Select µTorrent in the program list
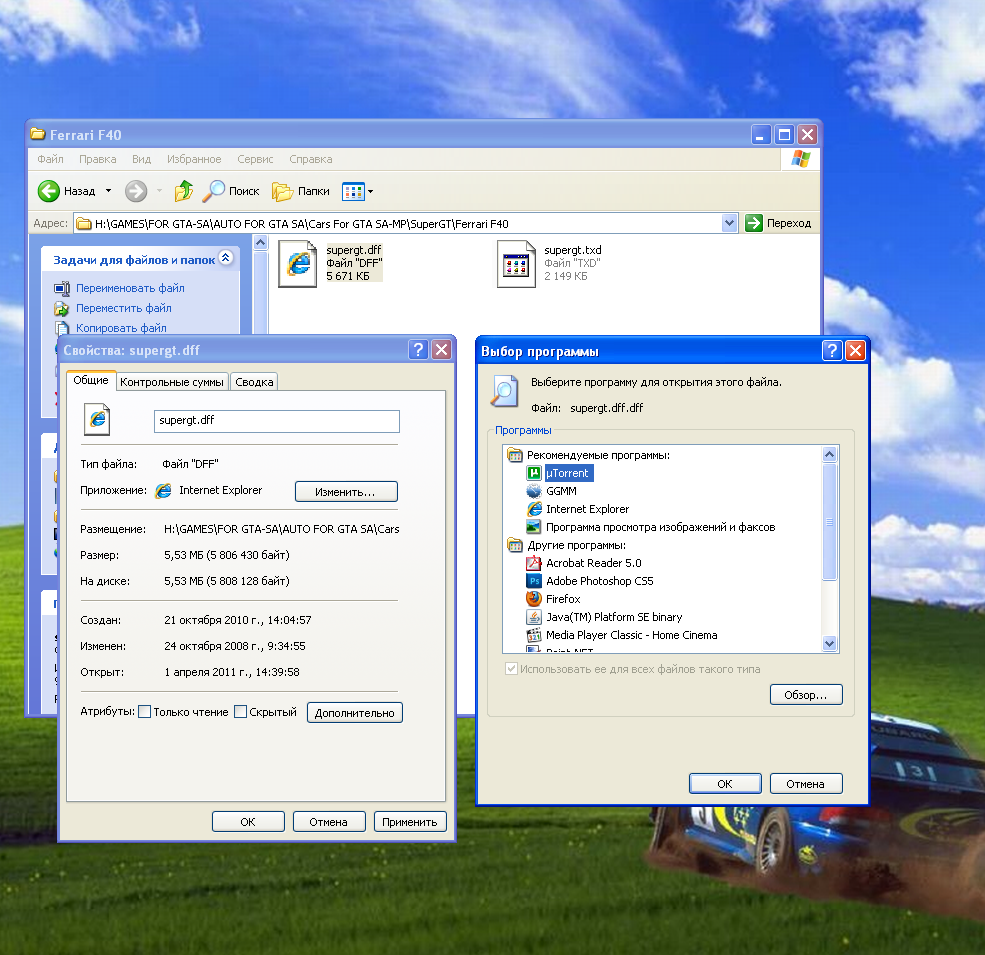 [567, 473]
